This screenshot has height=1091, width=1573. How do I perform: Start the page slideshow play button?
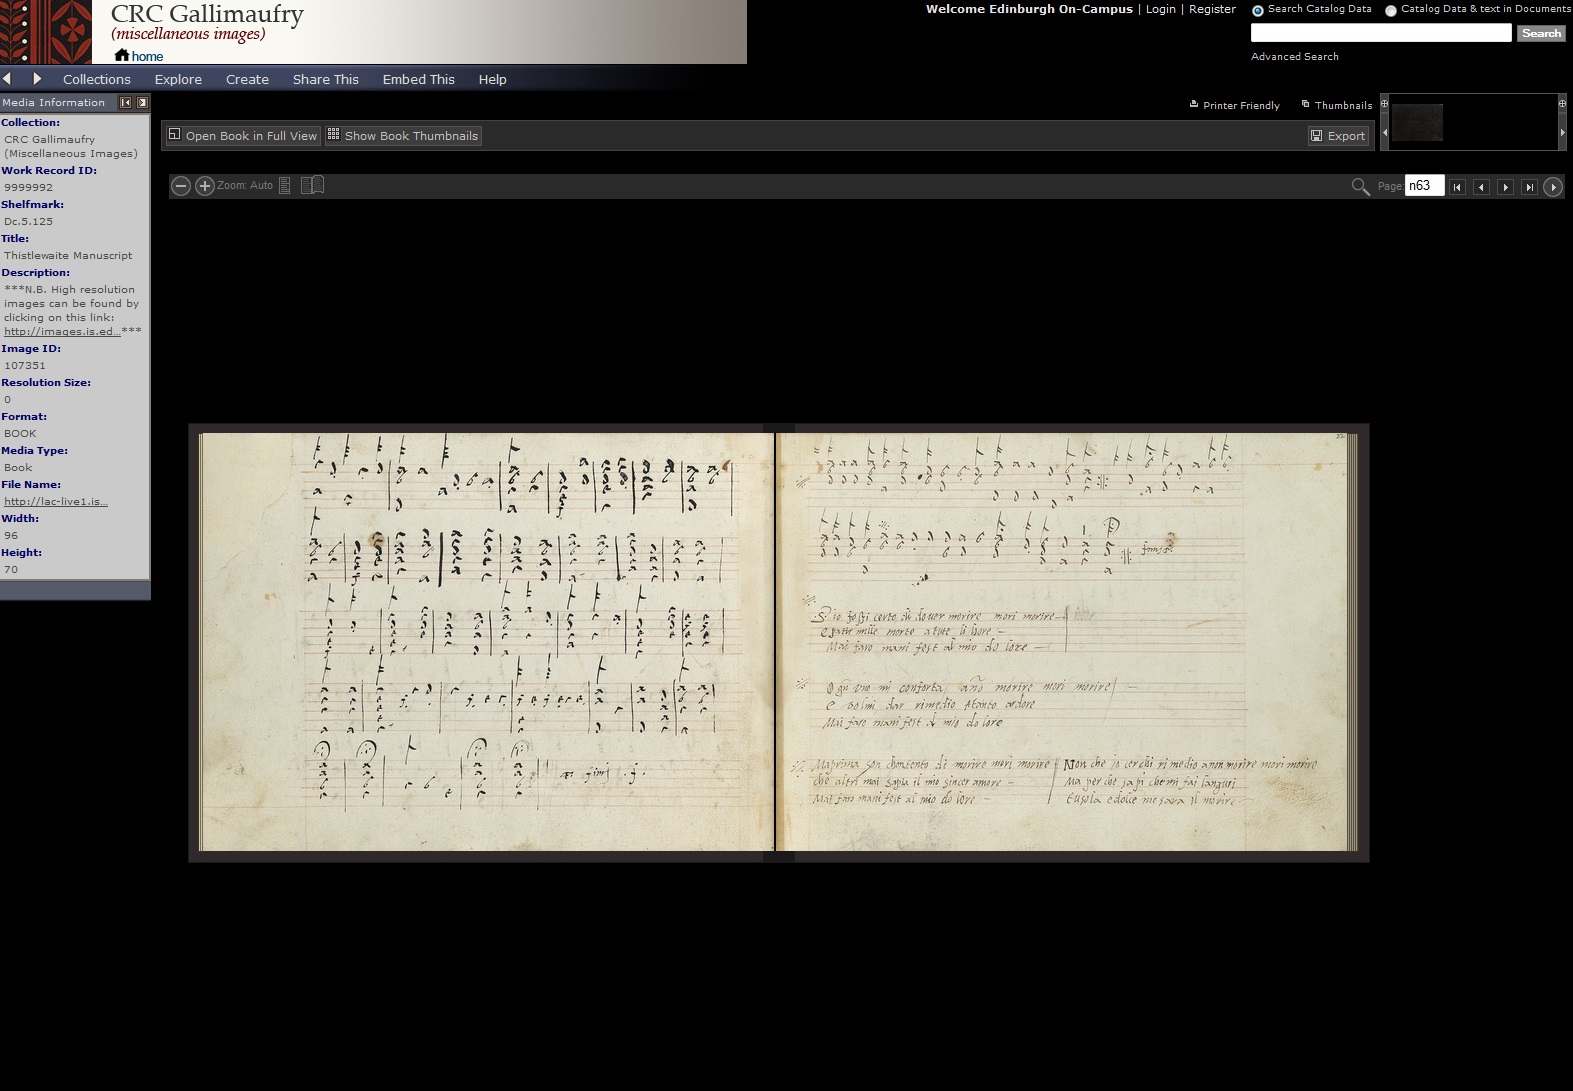(1553, 187)
